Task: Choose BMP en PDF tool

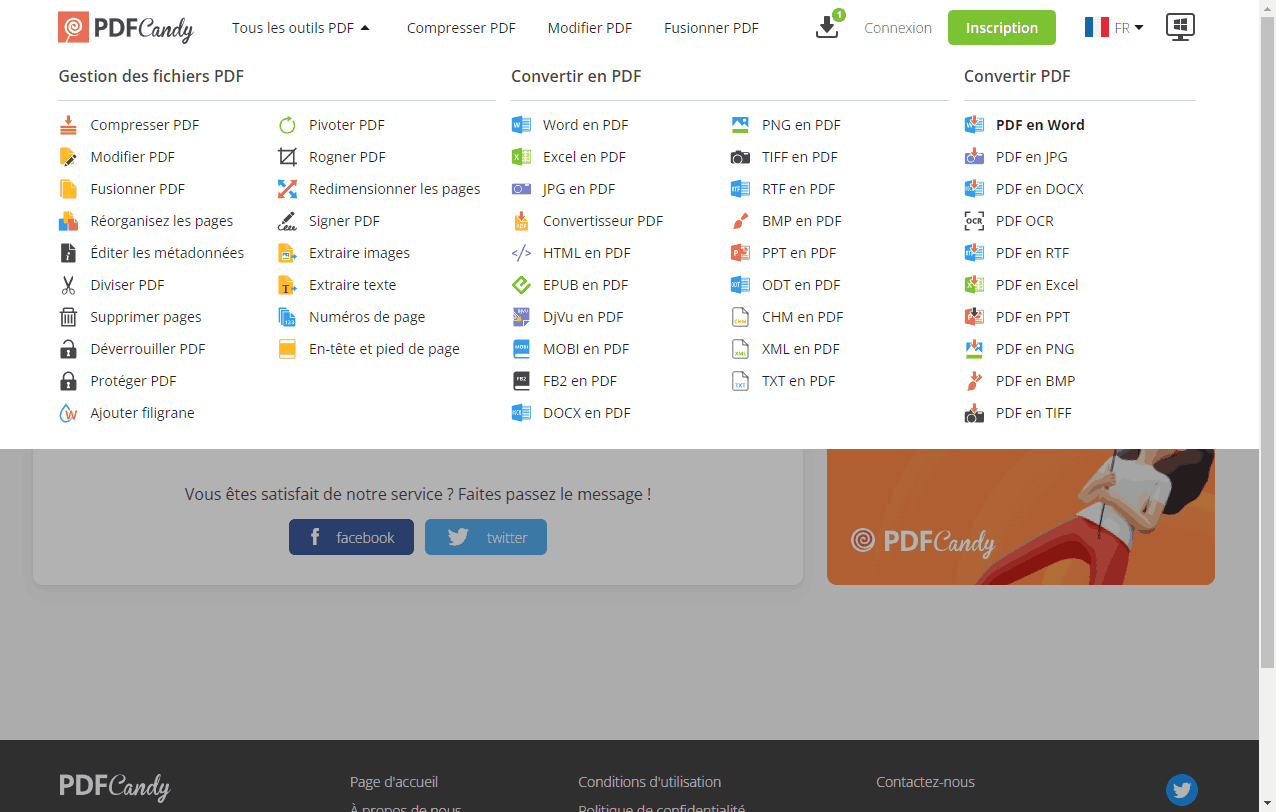Action: (802, 221)
